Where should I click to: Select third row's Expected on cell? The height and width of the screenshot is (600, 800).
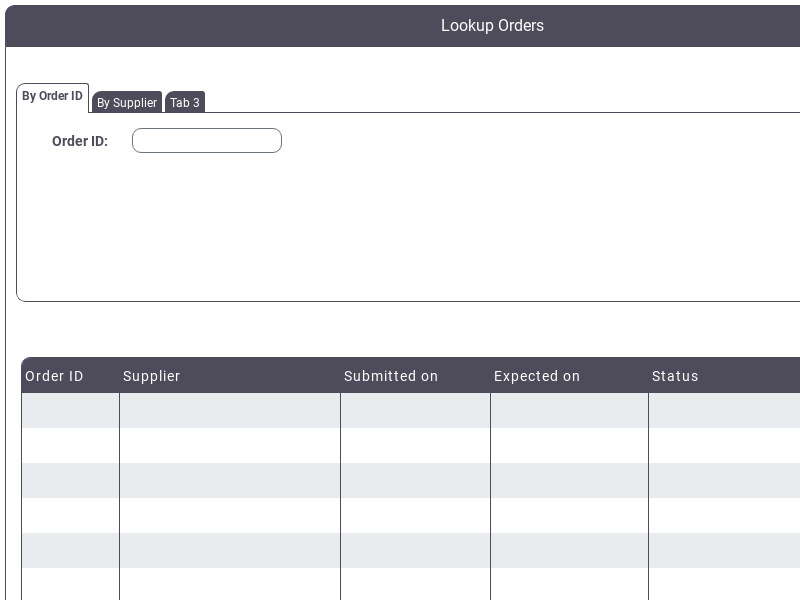click(569, 480)
